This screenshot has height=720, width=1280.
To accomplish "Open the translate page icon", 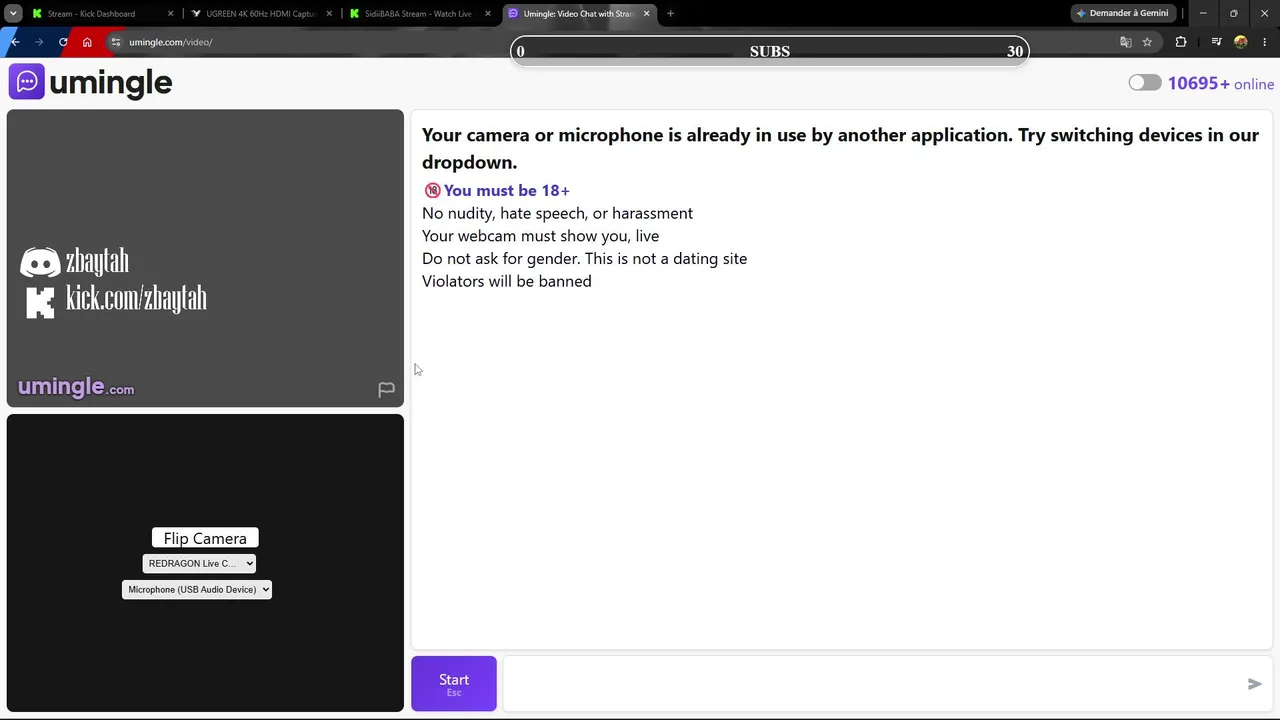I will coord(1125,42).
